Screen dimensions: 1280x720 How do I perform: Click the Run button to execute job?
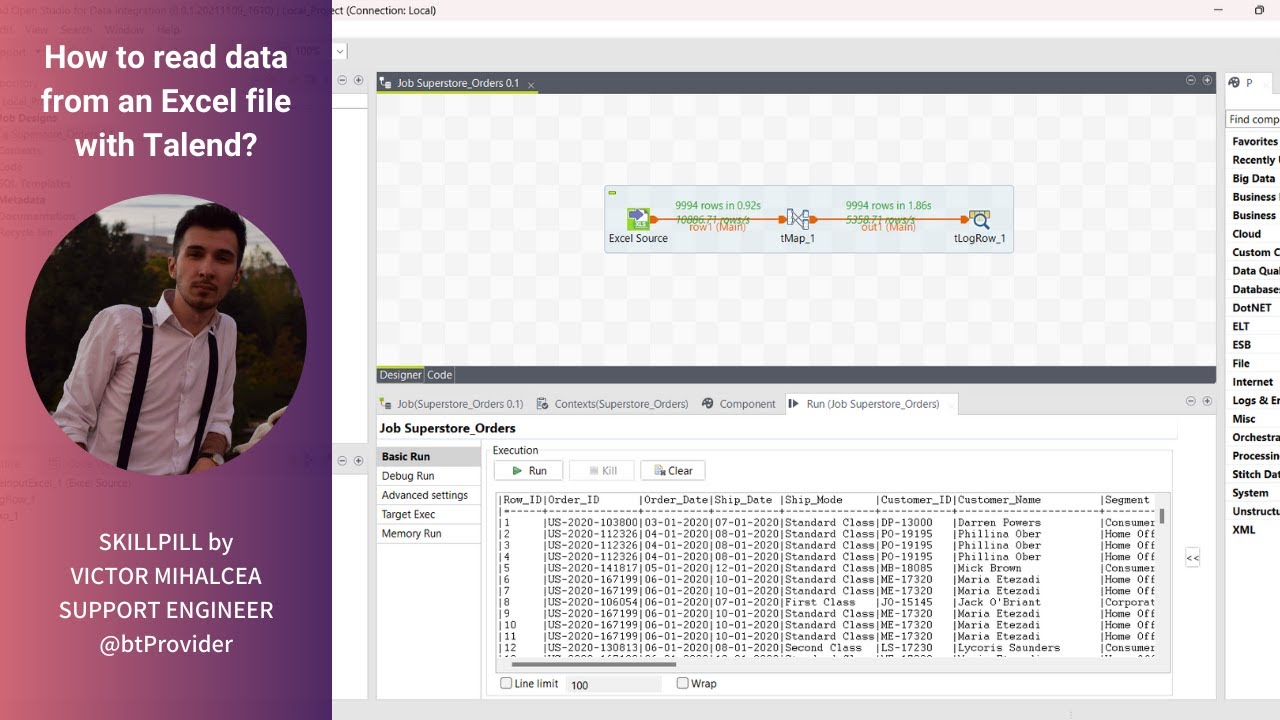529,470
